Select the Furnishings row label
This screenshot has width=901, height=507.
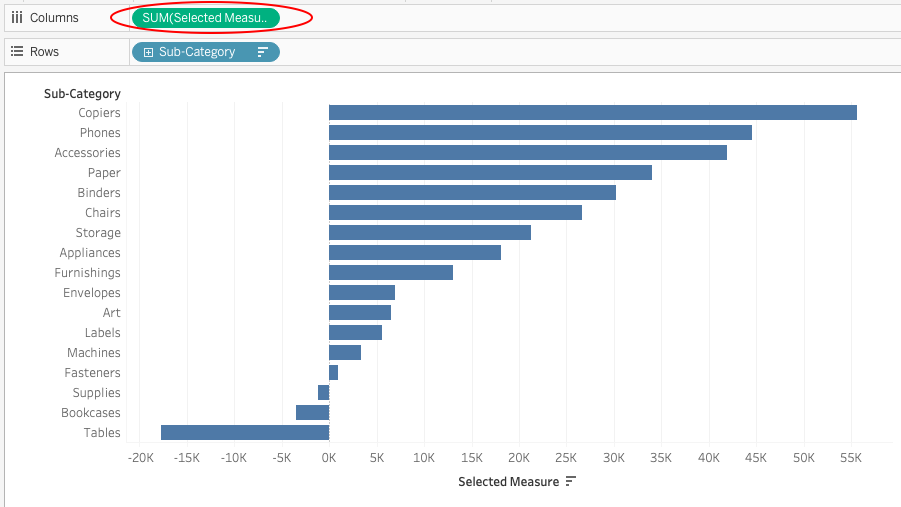coord(87,273)
